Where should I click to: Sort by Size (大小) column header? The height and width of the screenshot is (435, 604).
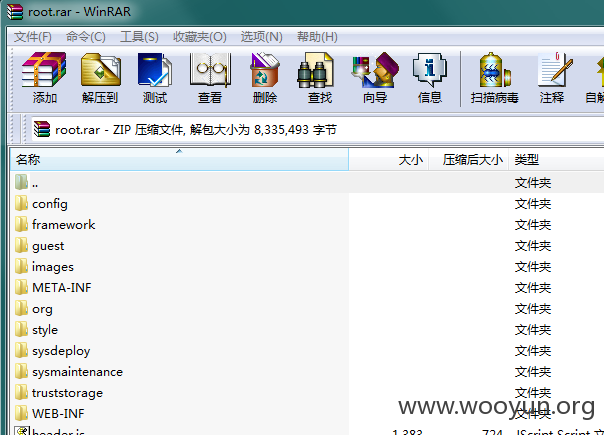click(x=389, y=159)
